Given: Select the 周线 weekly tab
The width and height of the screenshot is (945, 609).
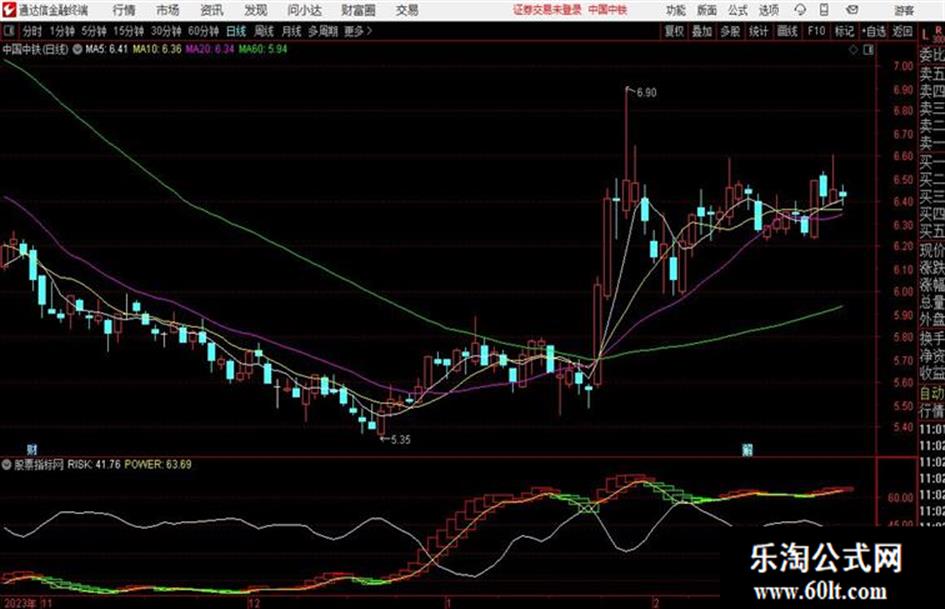Looking at the screenshot, I should click(x=264, y=31).
